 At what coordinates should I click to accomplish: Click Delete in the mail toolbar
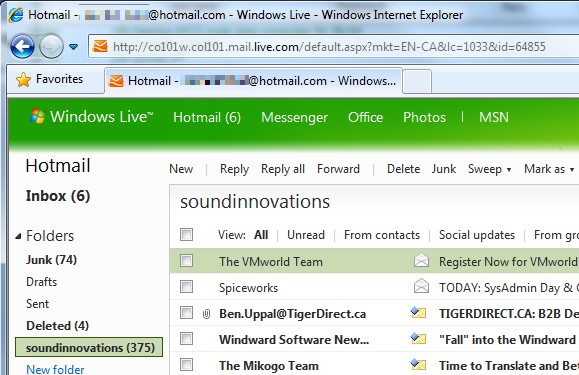[403, 169]
